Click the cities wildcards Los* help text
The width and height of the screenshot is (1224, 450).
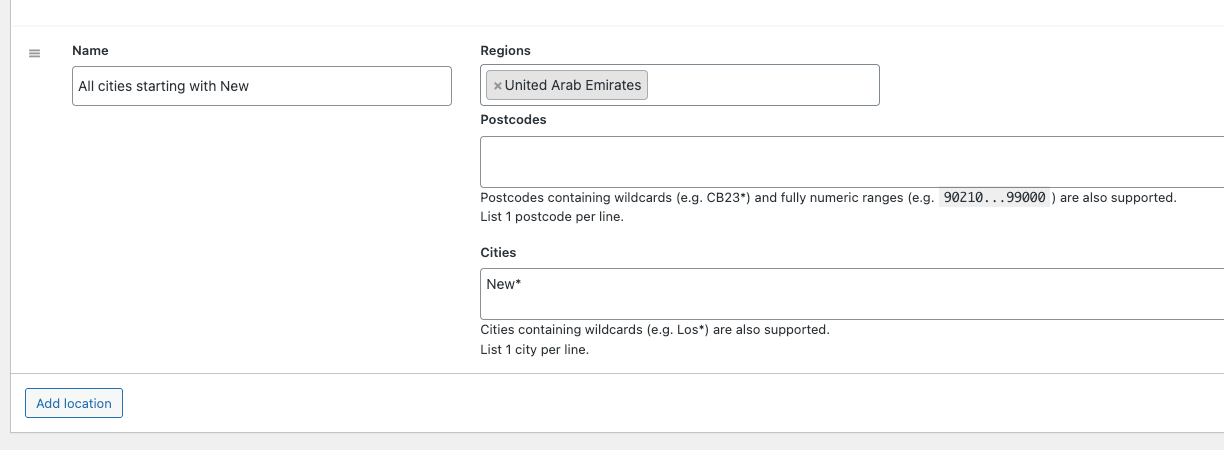coord(654,329)
